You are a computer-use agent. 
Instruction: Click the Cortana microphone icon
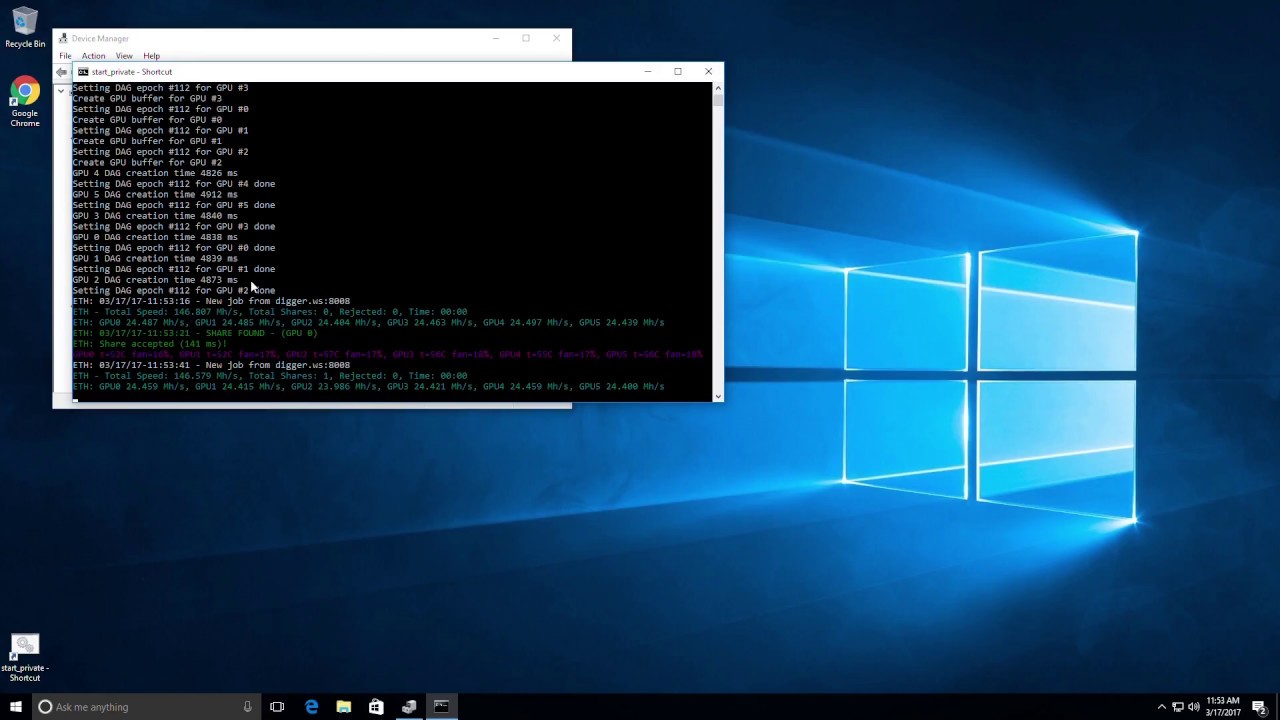pyautogui.click(x=247, y=707)
